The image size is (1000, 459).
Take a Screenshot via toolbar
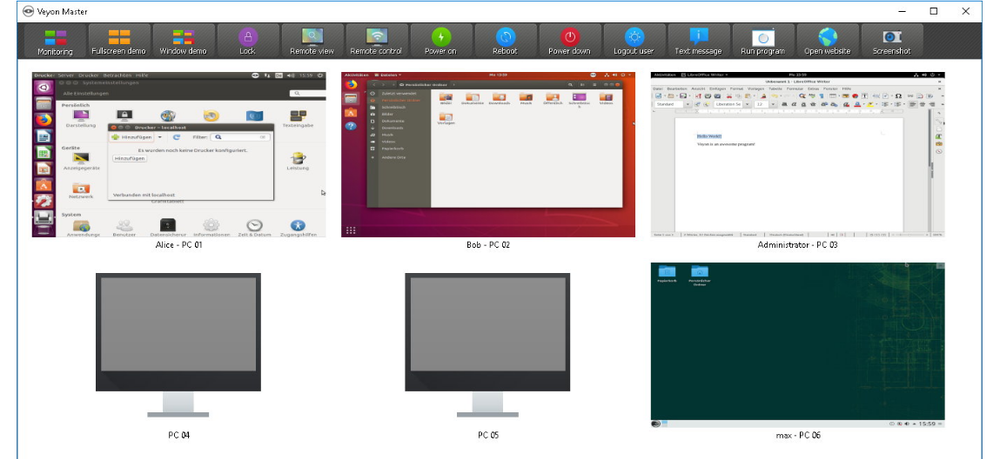point(892,41)
